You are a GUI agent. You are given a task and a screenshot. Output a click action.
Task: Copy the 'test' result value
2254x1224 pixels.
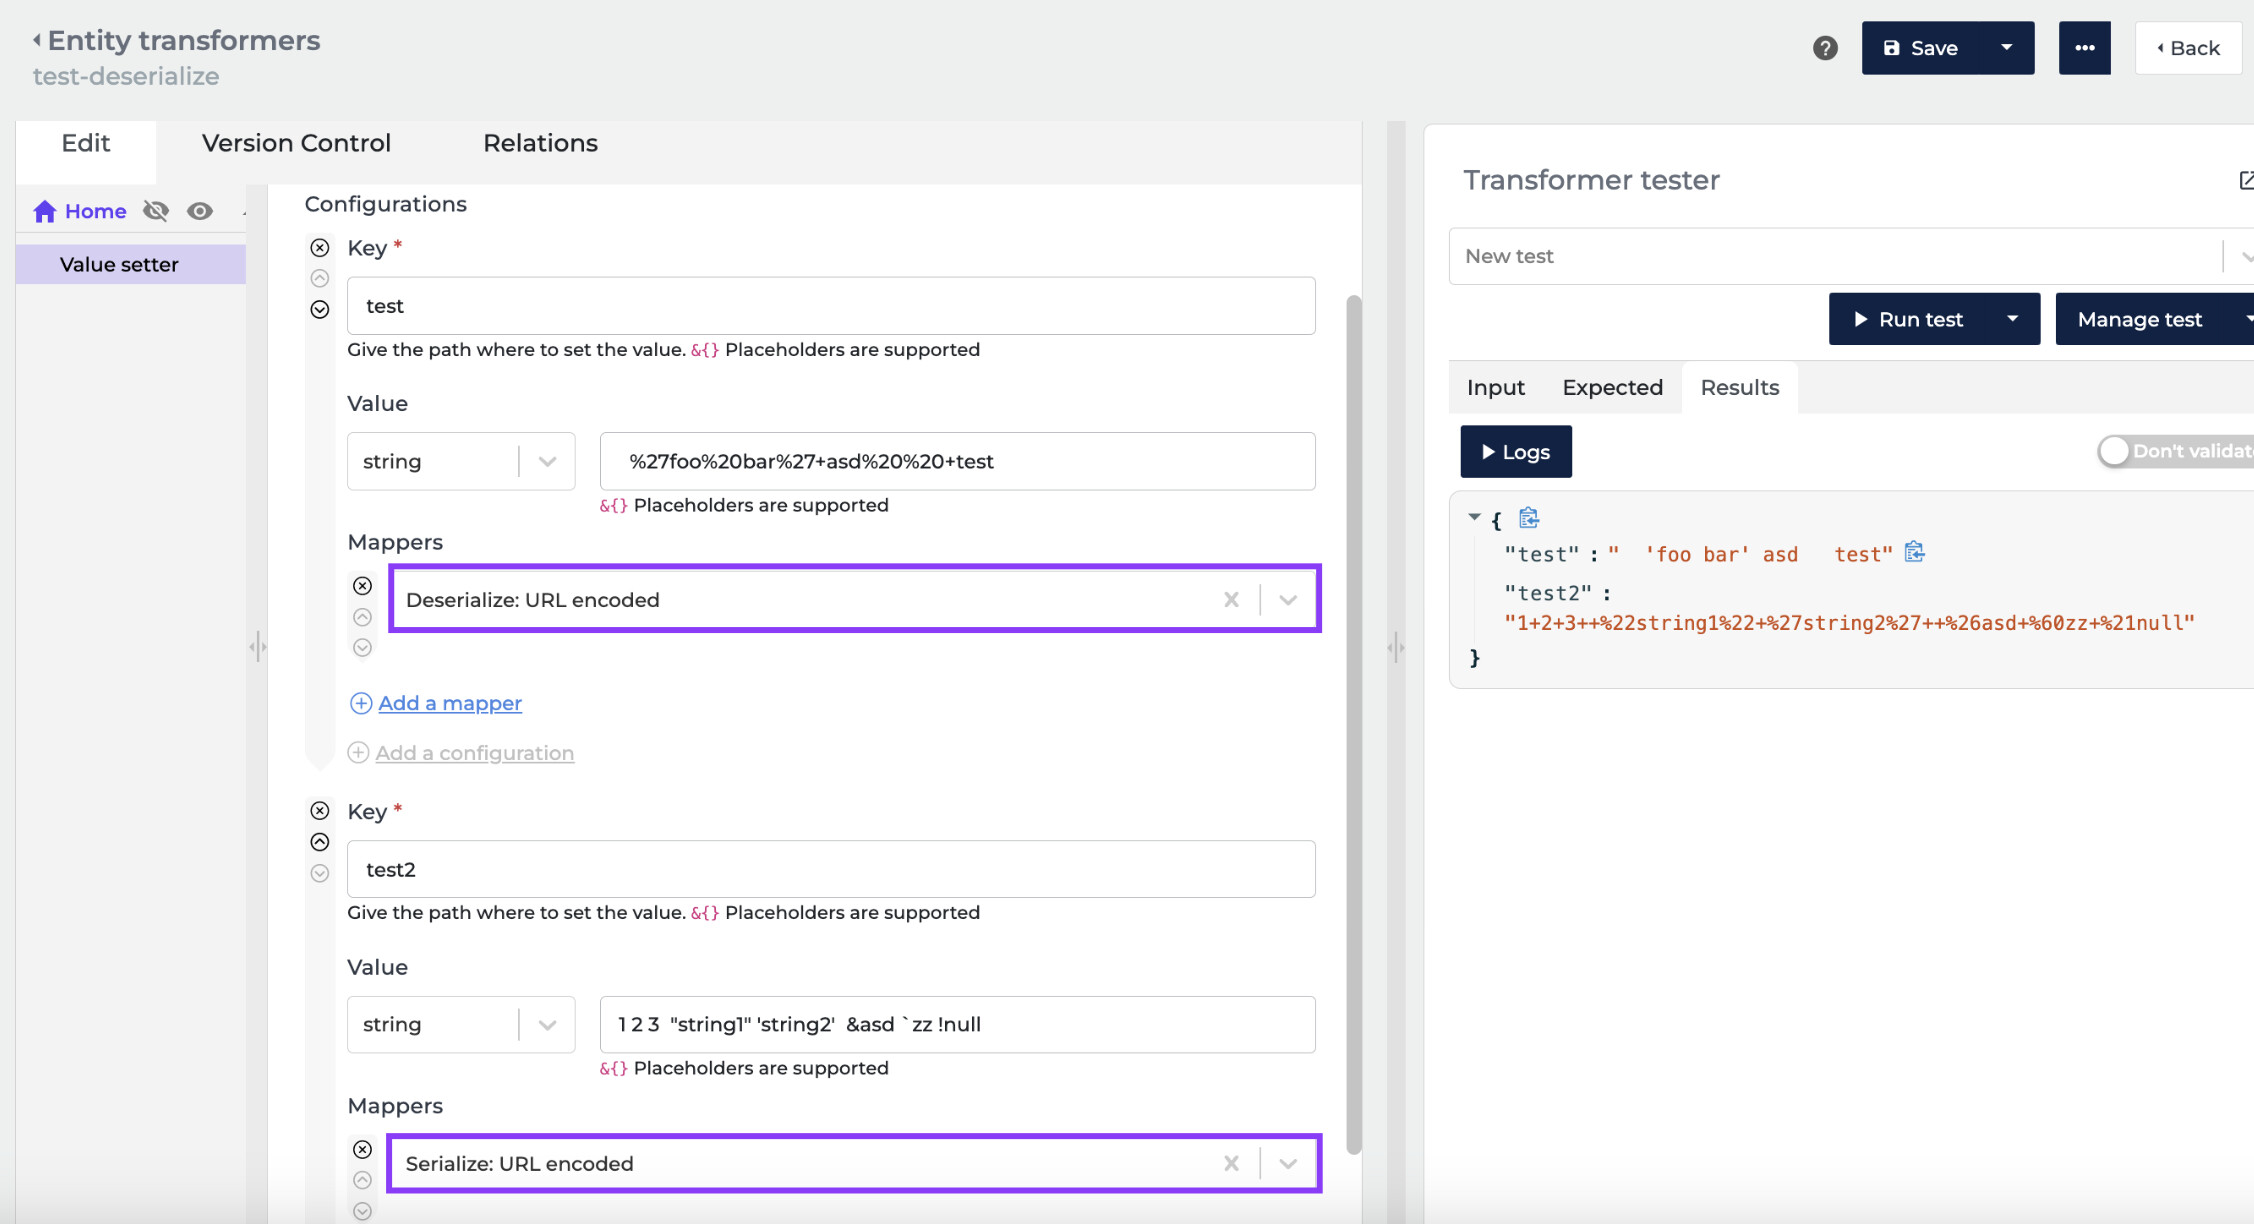[1914, 553]
